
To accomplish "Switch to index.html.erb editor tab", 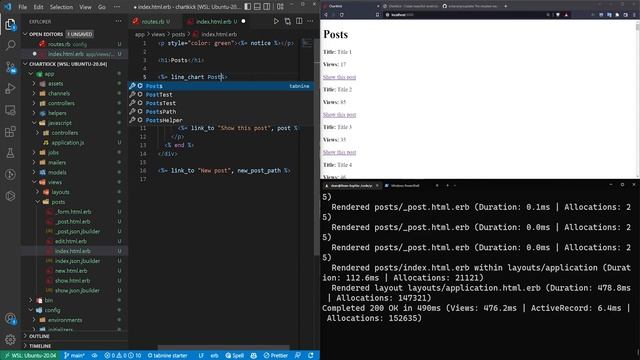I will tap(217, 21).
